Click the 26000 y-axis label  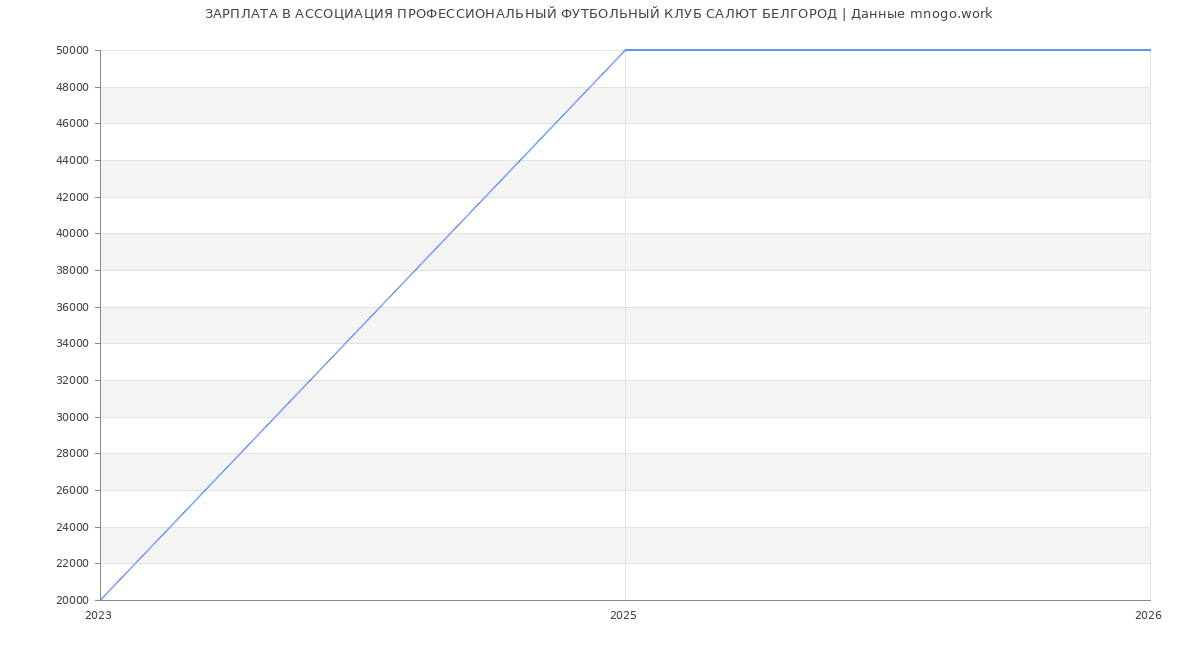tap(73, 490)
